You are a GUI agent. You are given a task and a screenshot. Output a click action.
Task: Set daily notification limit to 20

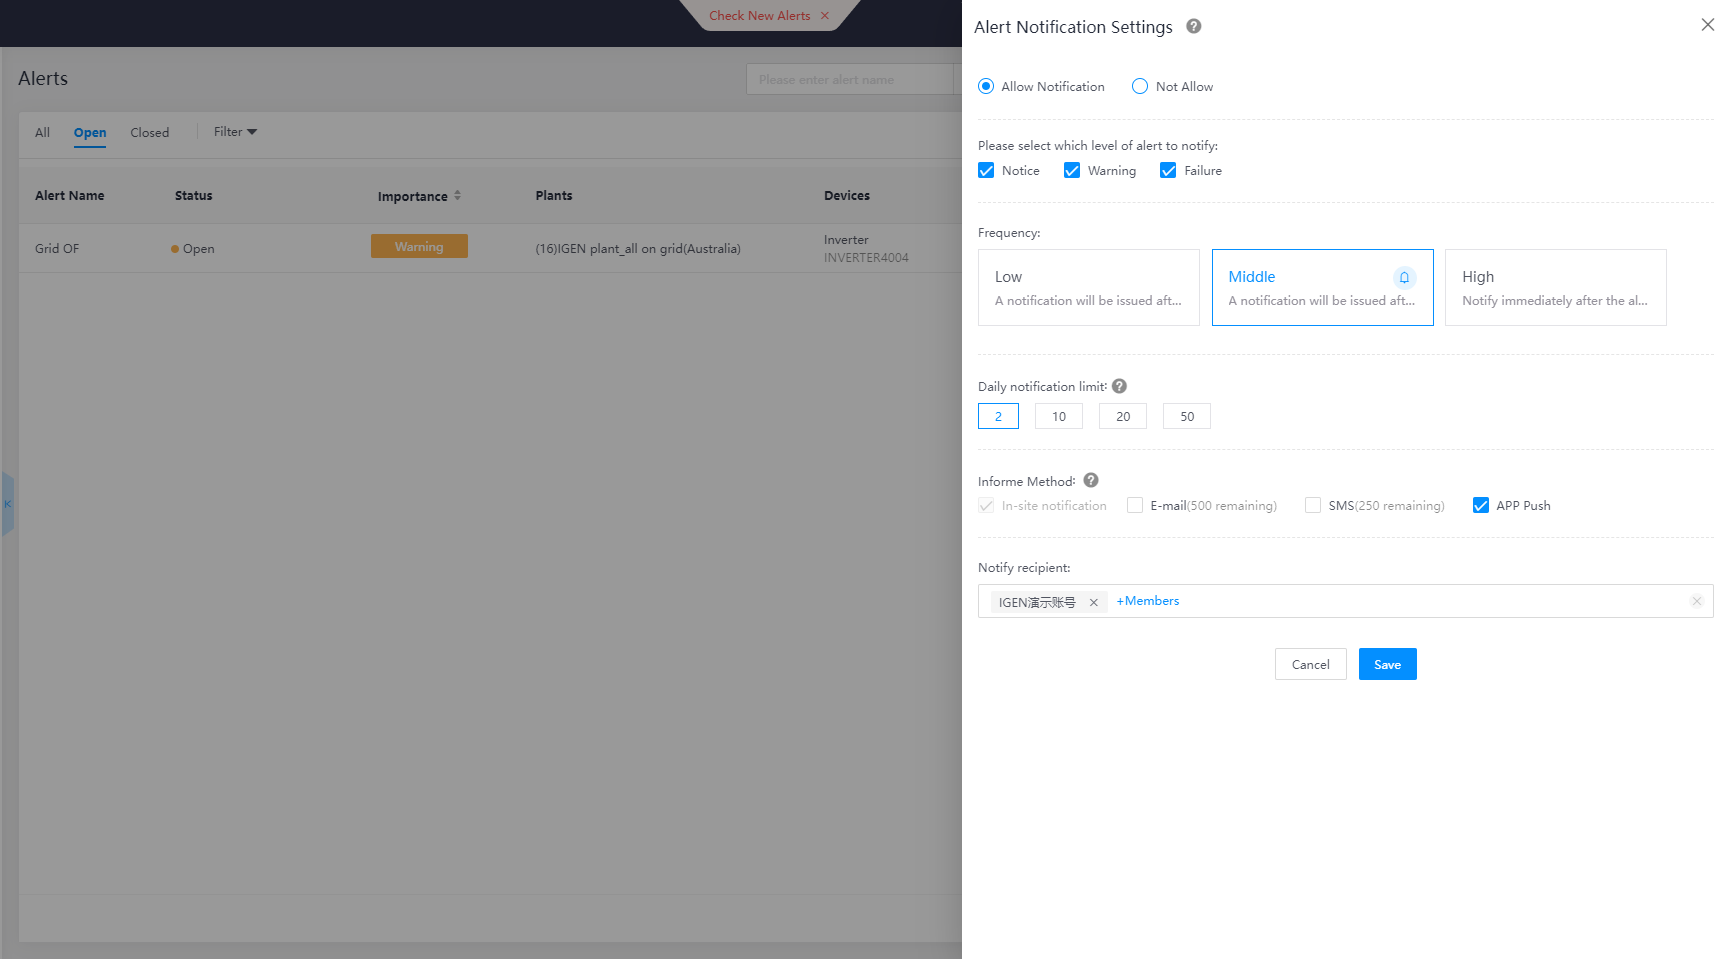pyautogui.click(x=1122, y=417)
